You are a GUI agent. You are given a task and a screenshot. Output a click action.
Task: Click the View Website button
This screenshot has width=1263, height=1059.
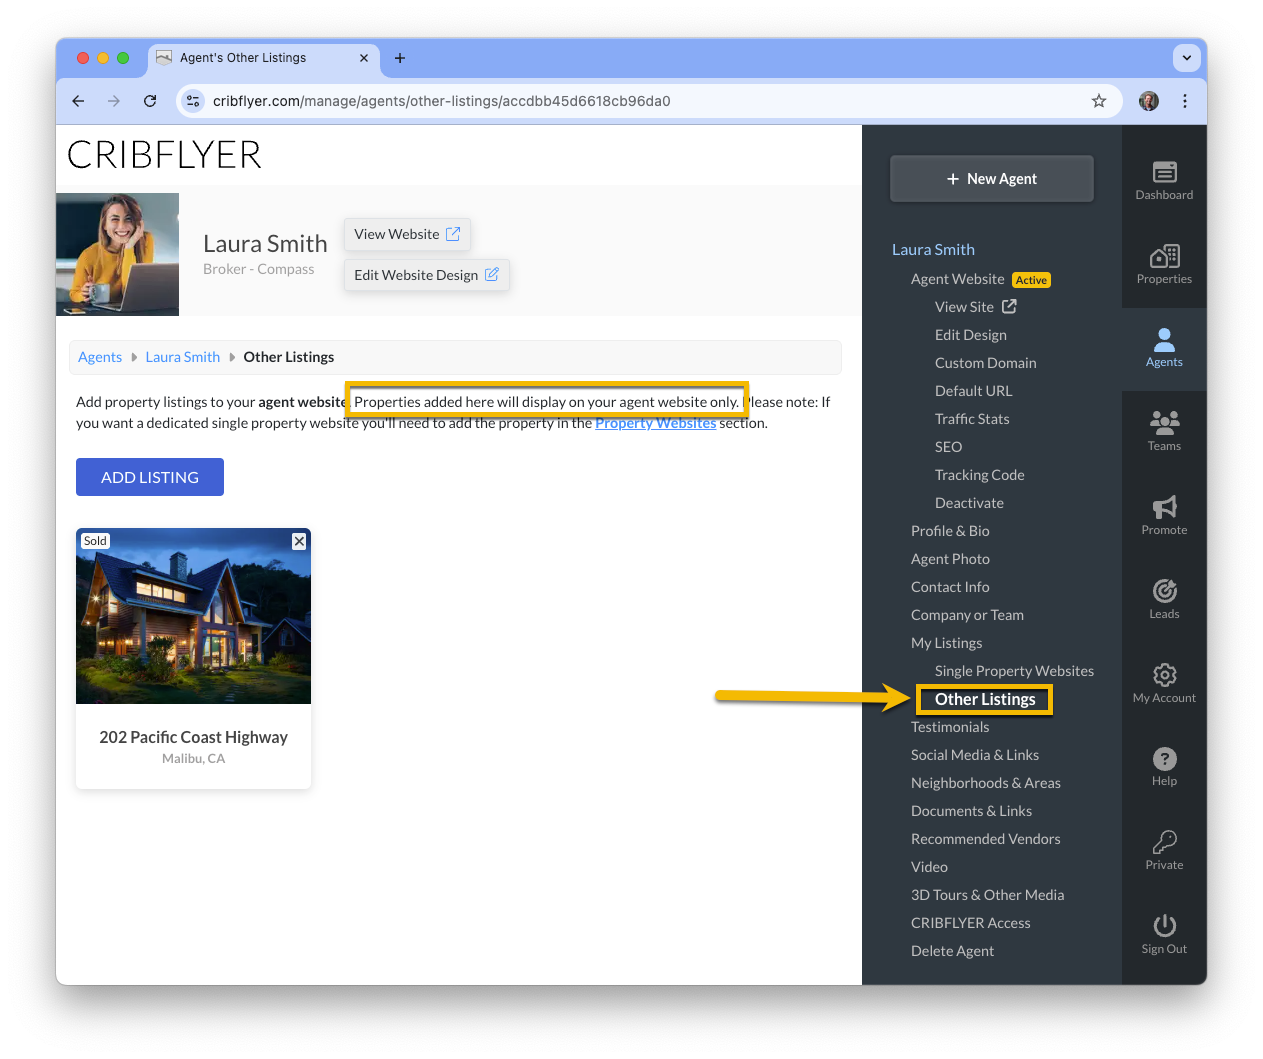tap(407, 234)
